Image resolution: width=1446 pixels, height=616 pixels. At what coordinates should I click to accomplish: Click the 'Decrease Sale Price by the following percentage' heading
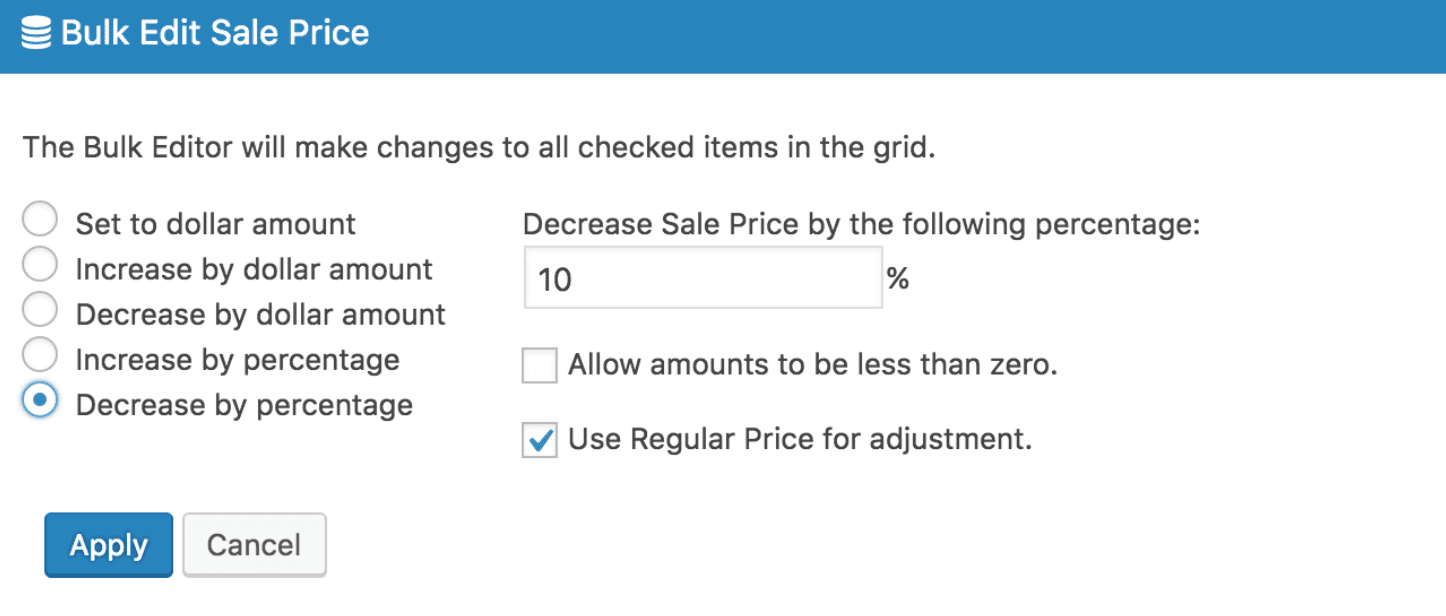(861, 224)
